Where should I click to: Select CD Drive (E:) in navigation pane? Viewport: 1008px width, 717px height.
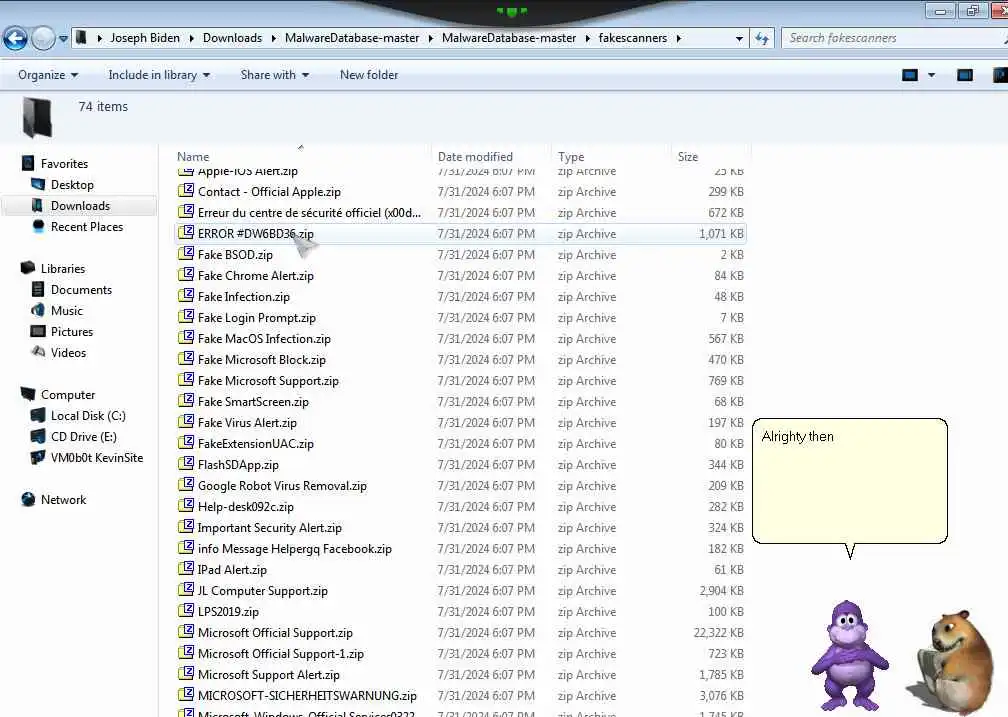pyautogui.click(x=84, y=437)
